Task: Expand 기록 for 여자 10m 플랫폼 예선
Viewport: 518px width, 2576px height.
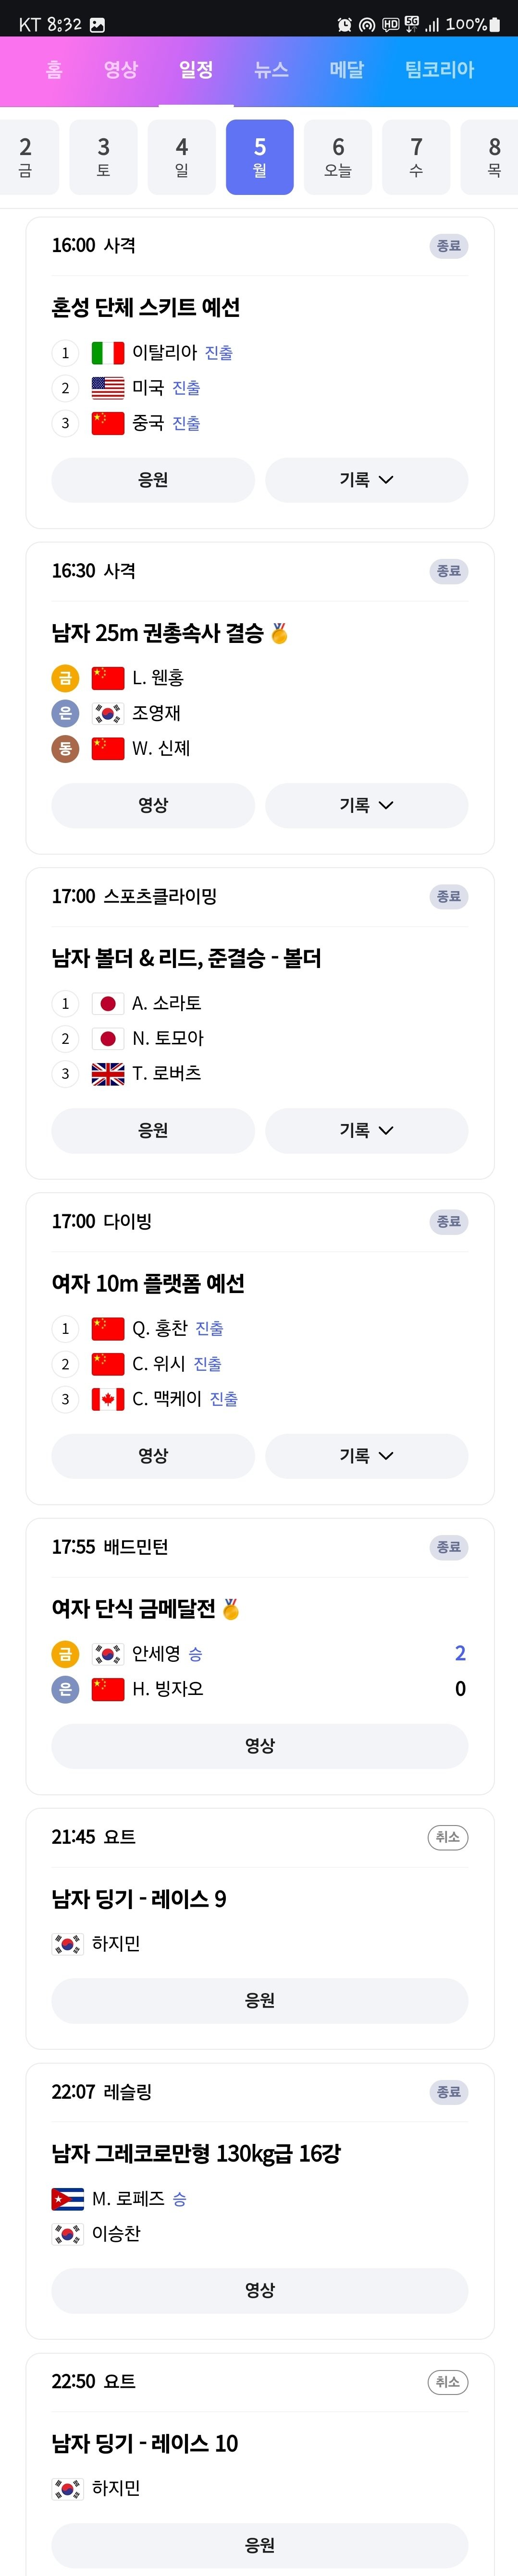Action: point(366,1456)
